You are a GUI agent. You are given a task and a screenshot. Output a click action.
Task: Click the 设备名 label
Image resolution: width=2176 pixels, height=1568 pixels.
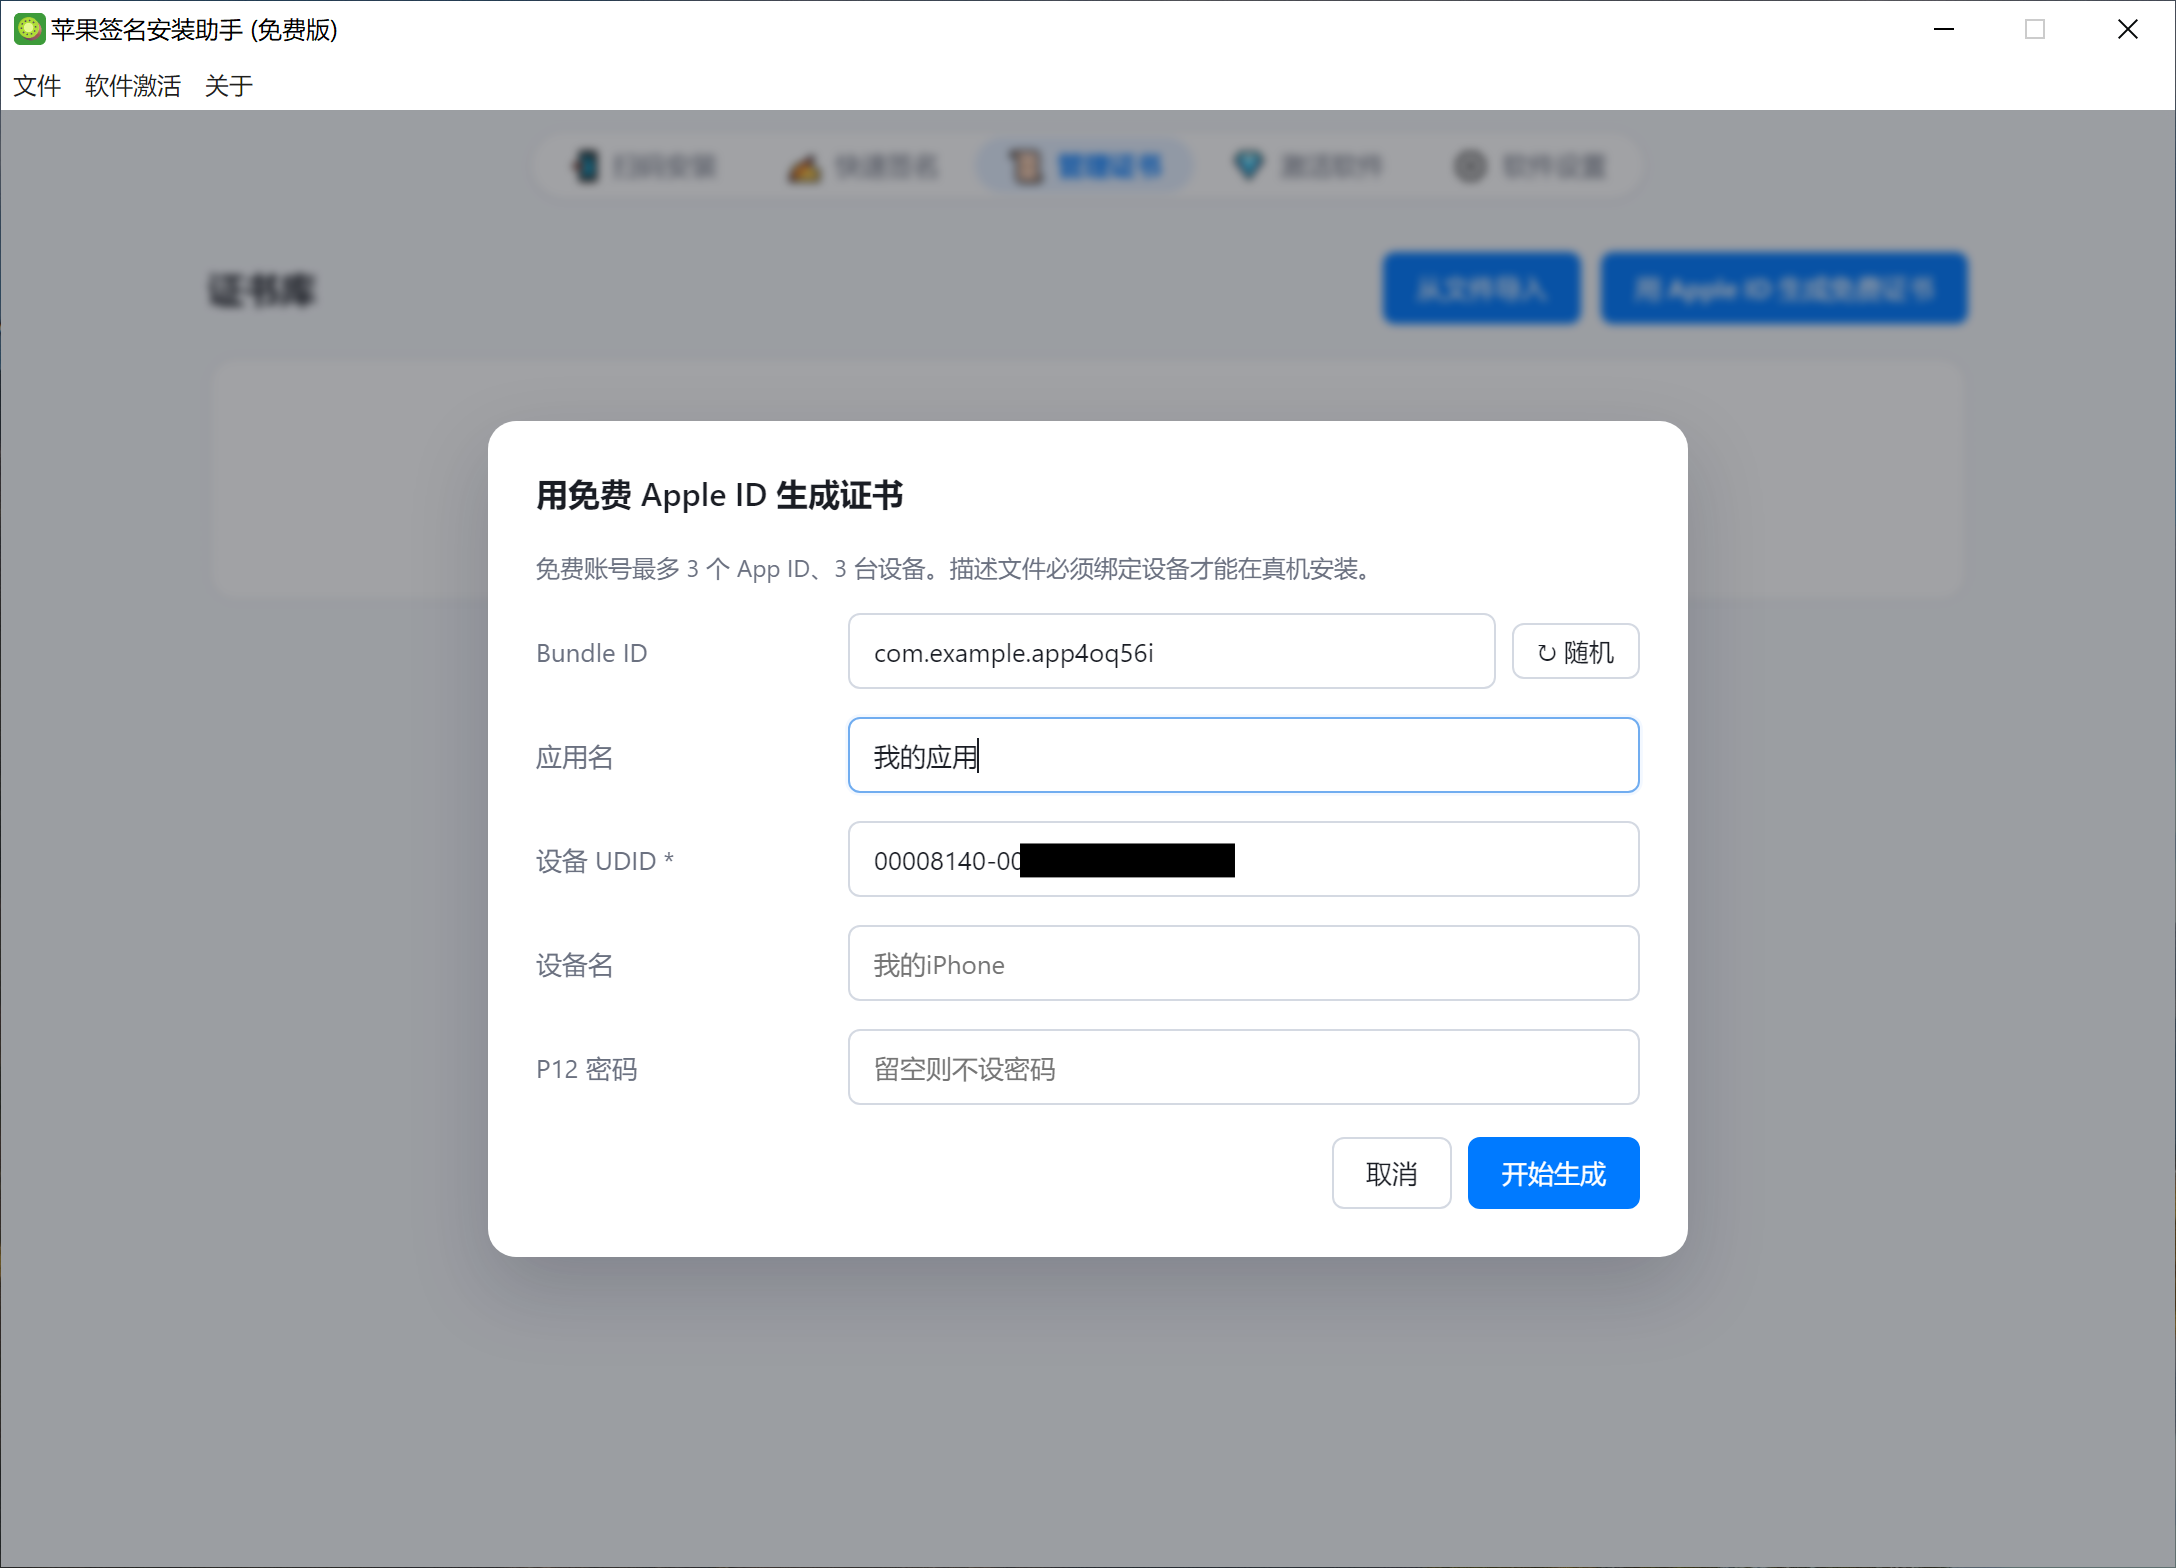pos(574,965)
